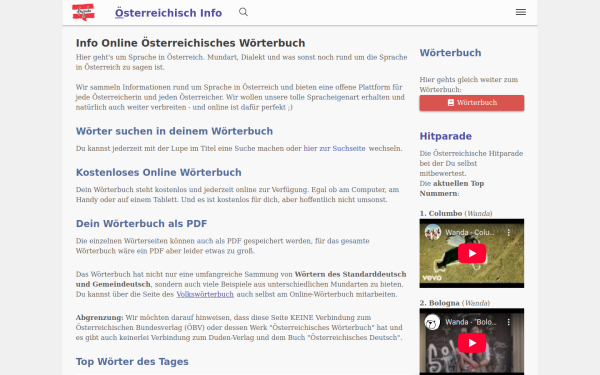Click the Österreichisch flag logo
The width and height of the screenshot is (600, 375).
click(x=83, y=12)
